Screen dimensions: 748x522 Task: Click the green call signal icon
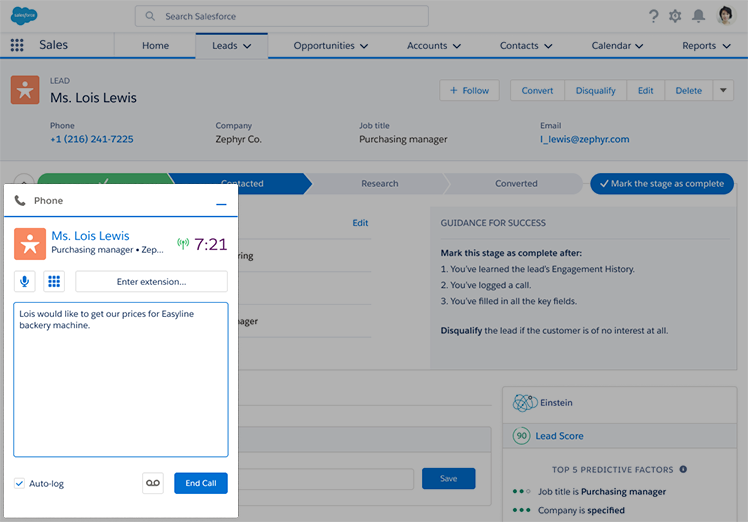pyautogui.click(x=183, y=244)
